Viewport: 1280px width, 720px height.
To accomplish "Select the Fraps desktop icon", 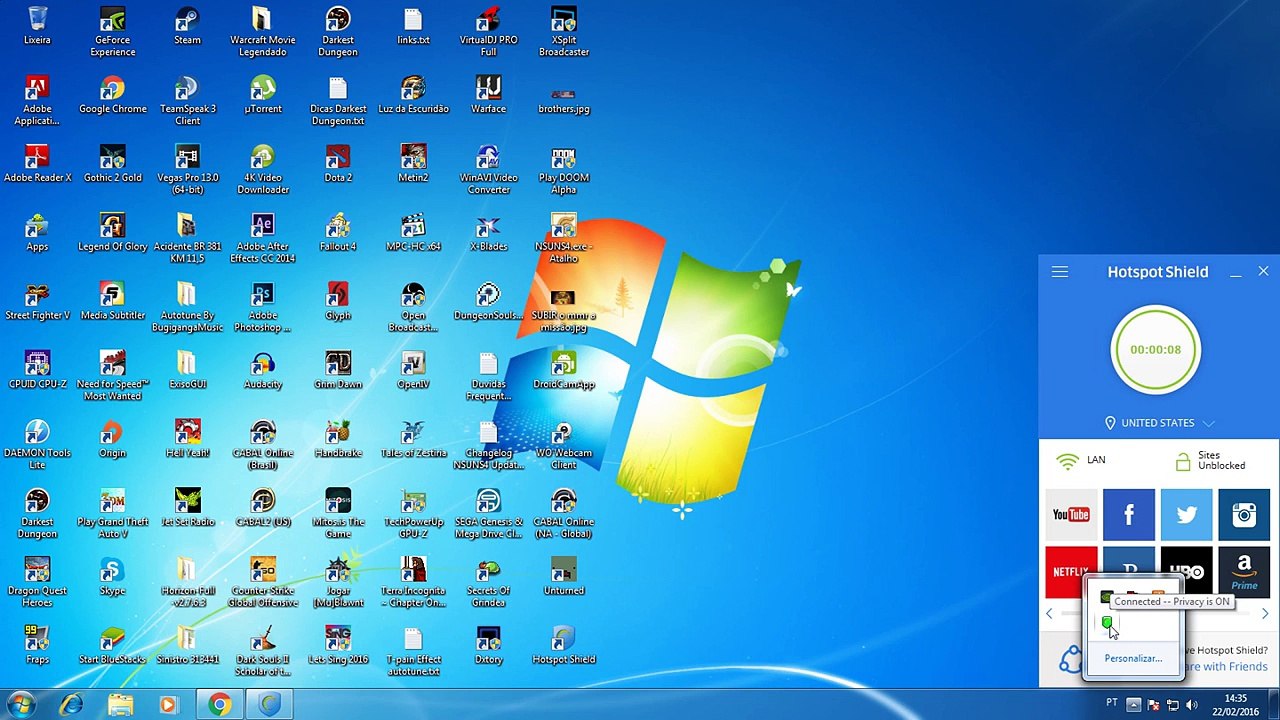I will coord(37,645).
